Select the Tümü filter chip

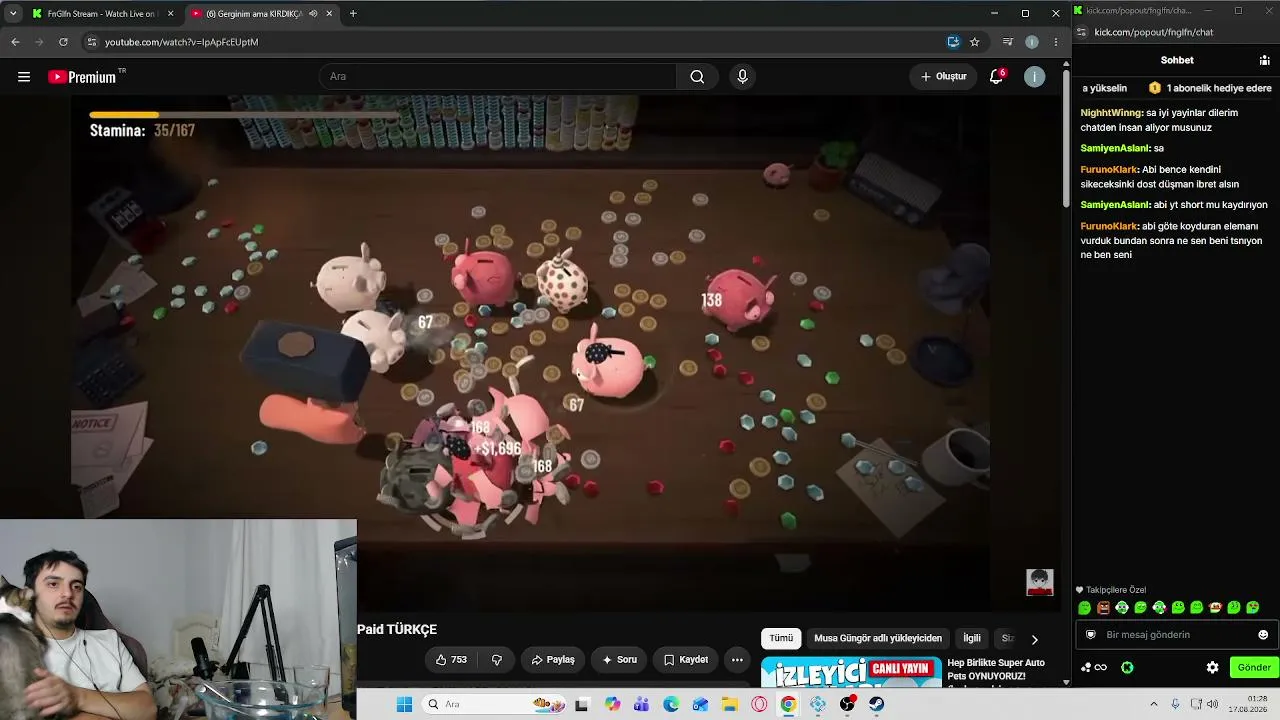point(781,638)
